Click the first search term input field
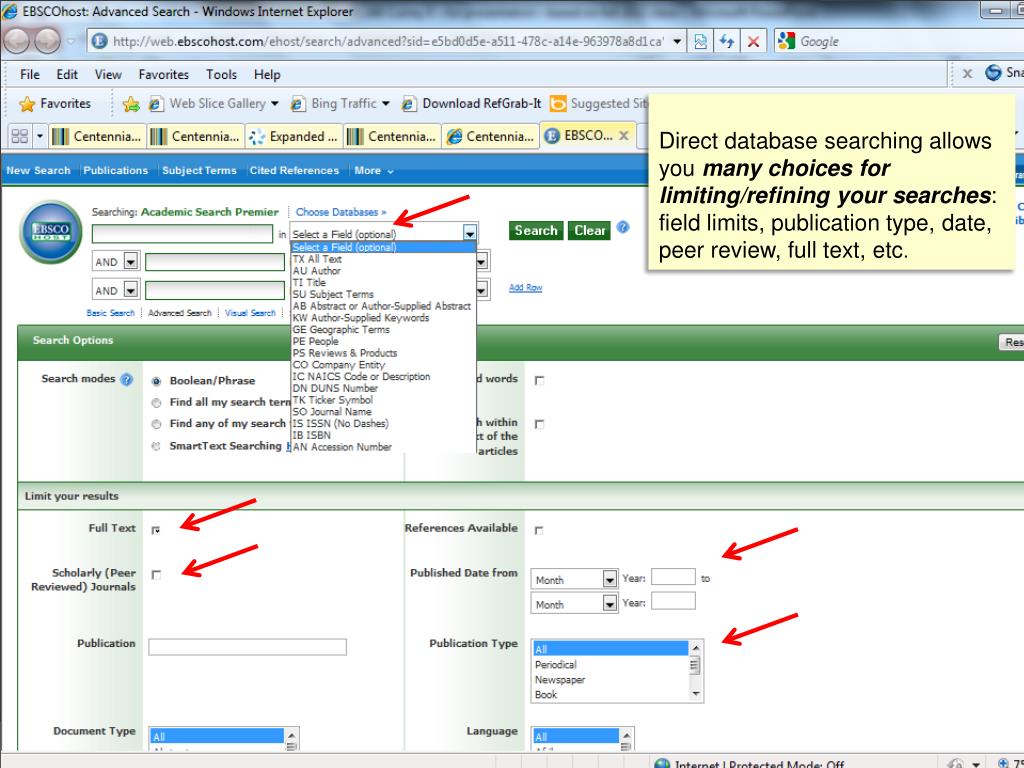The image size is (1024, 768). click(182, 233)
